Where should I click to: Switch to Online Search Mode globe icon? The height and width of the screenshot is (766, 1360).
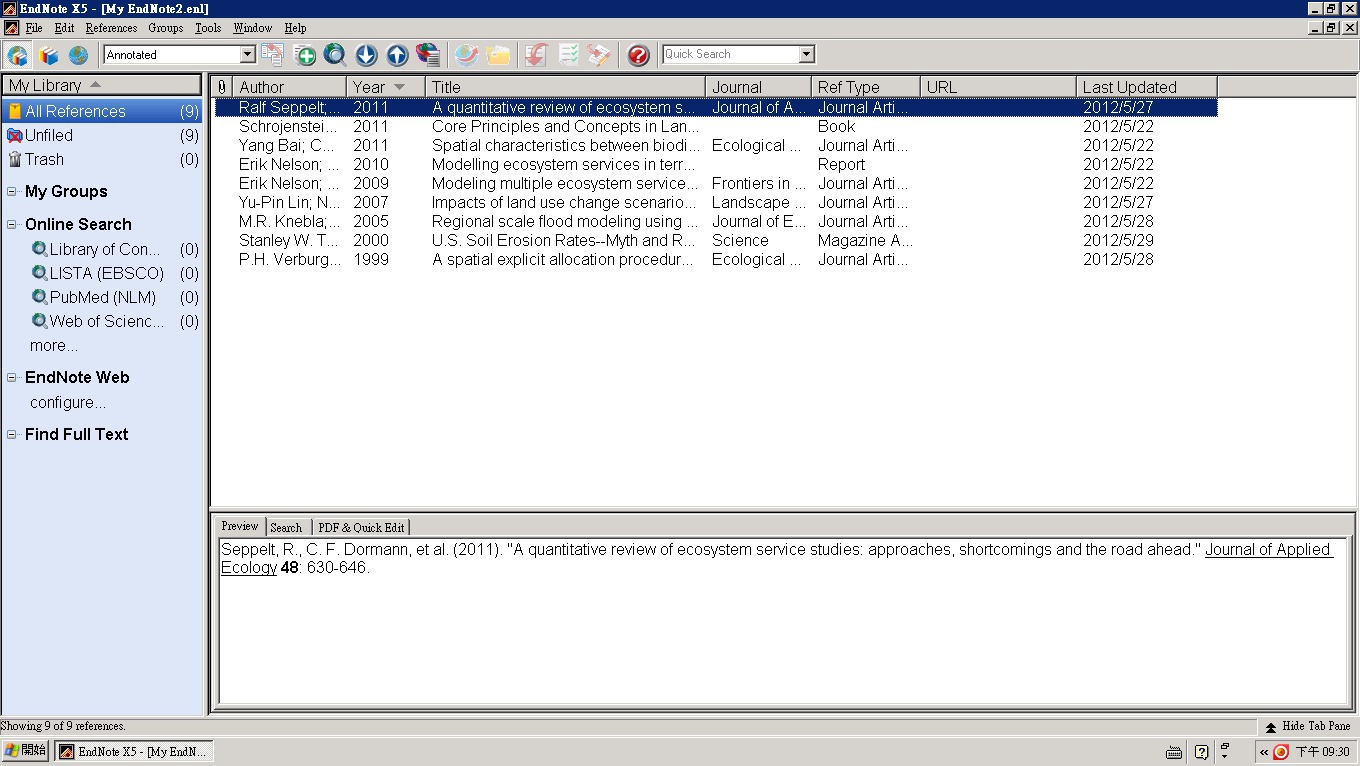(x=78, y=55)
